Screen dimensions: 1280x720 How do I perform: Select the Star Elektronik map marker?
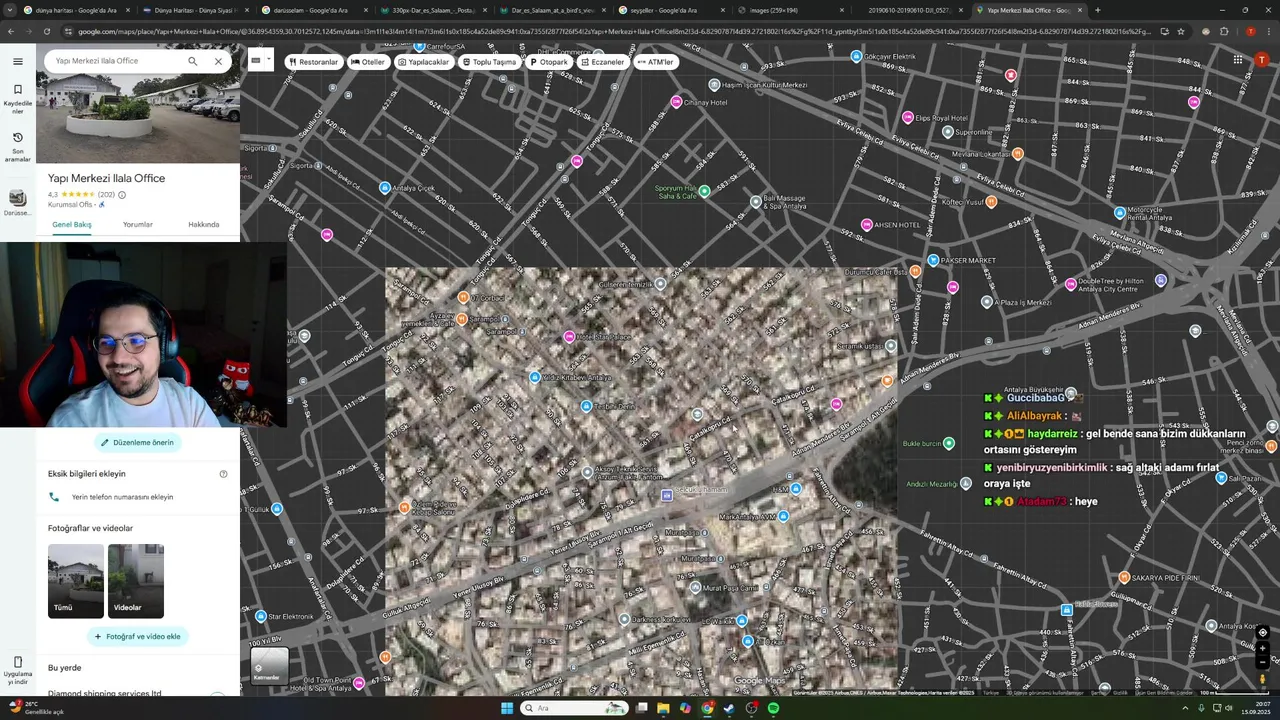pos(260,616)
